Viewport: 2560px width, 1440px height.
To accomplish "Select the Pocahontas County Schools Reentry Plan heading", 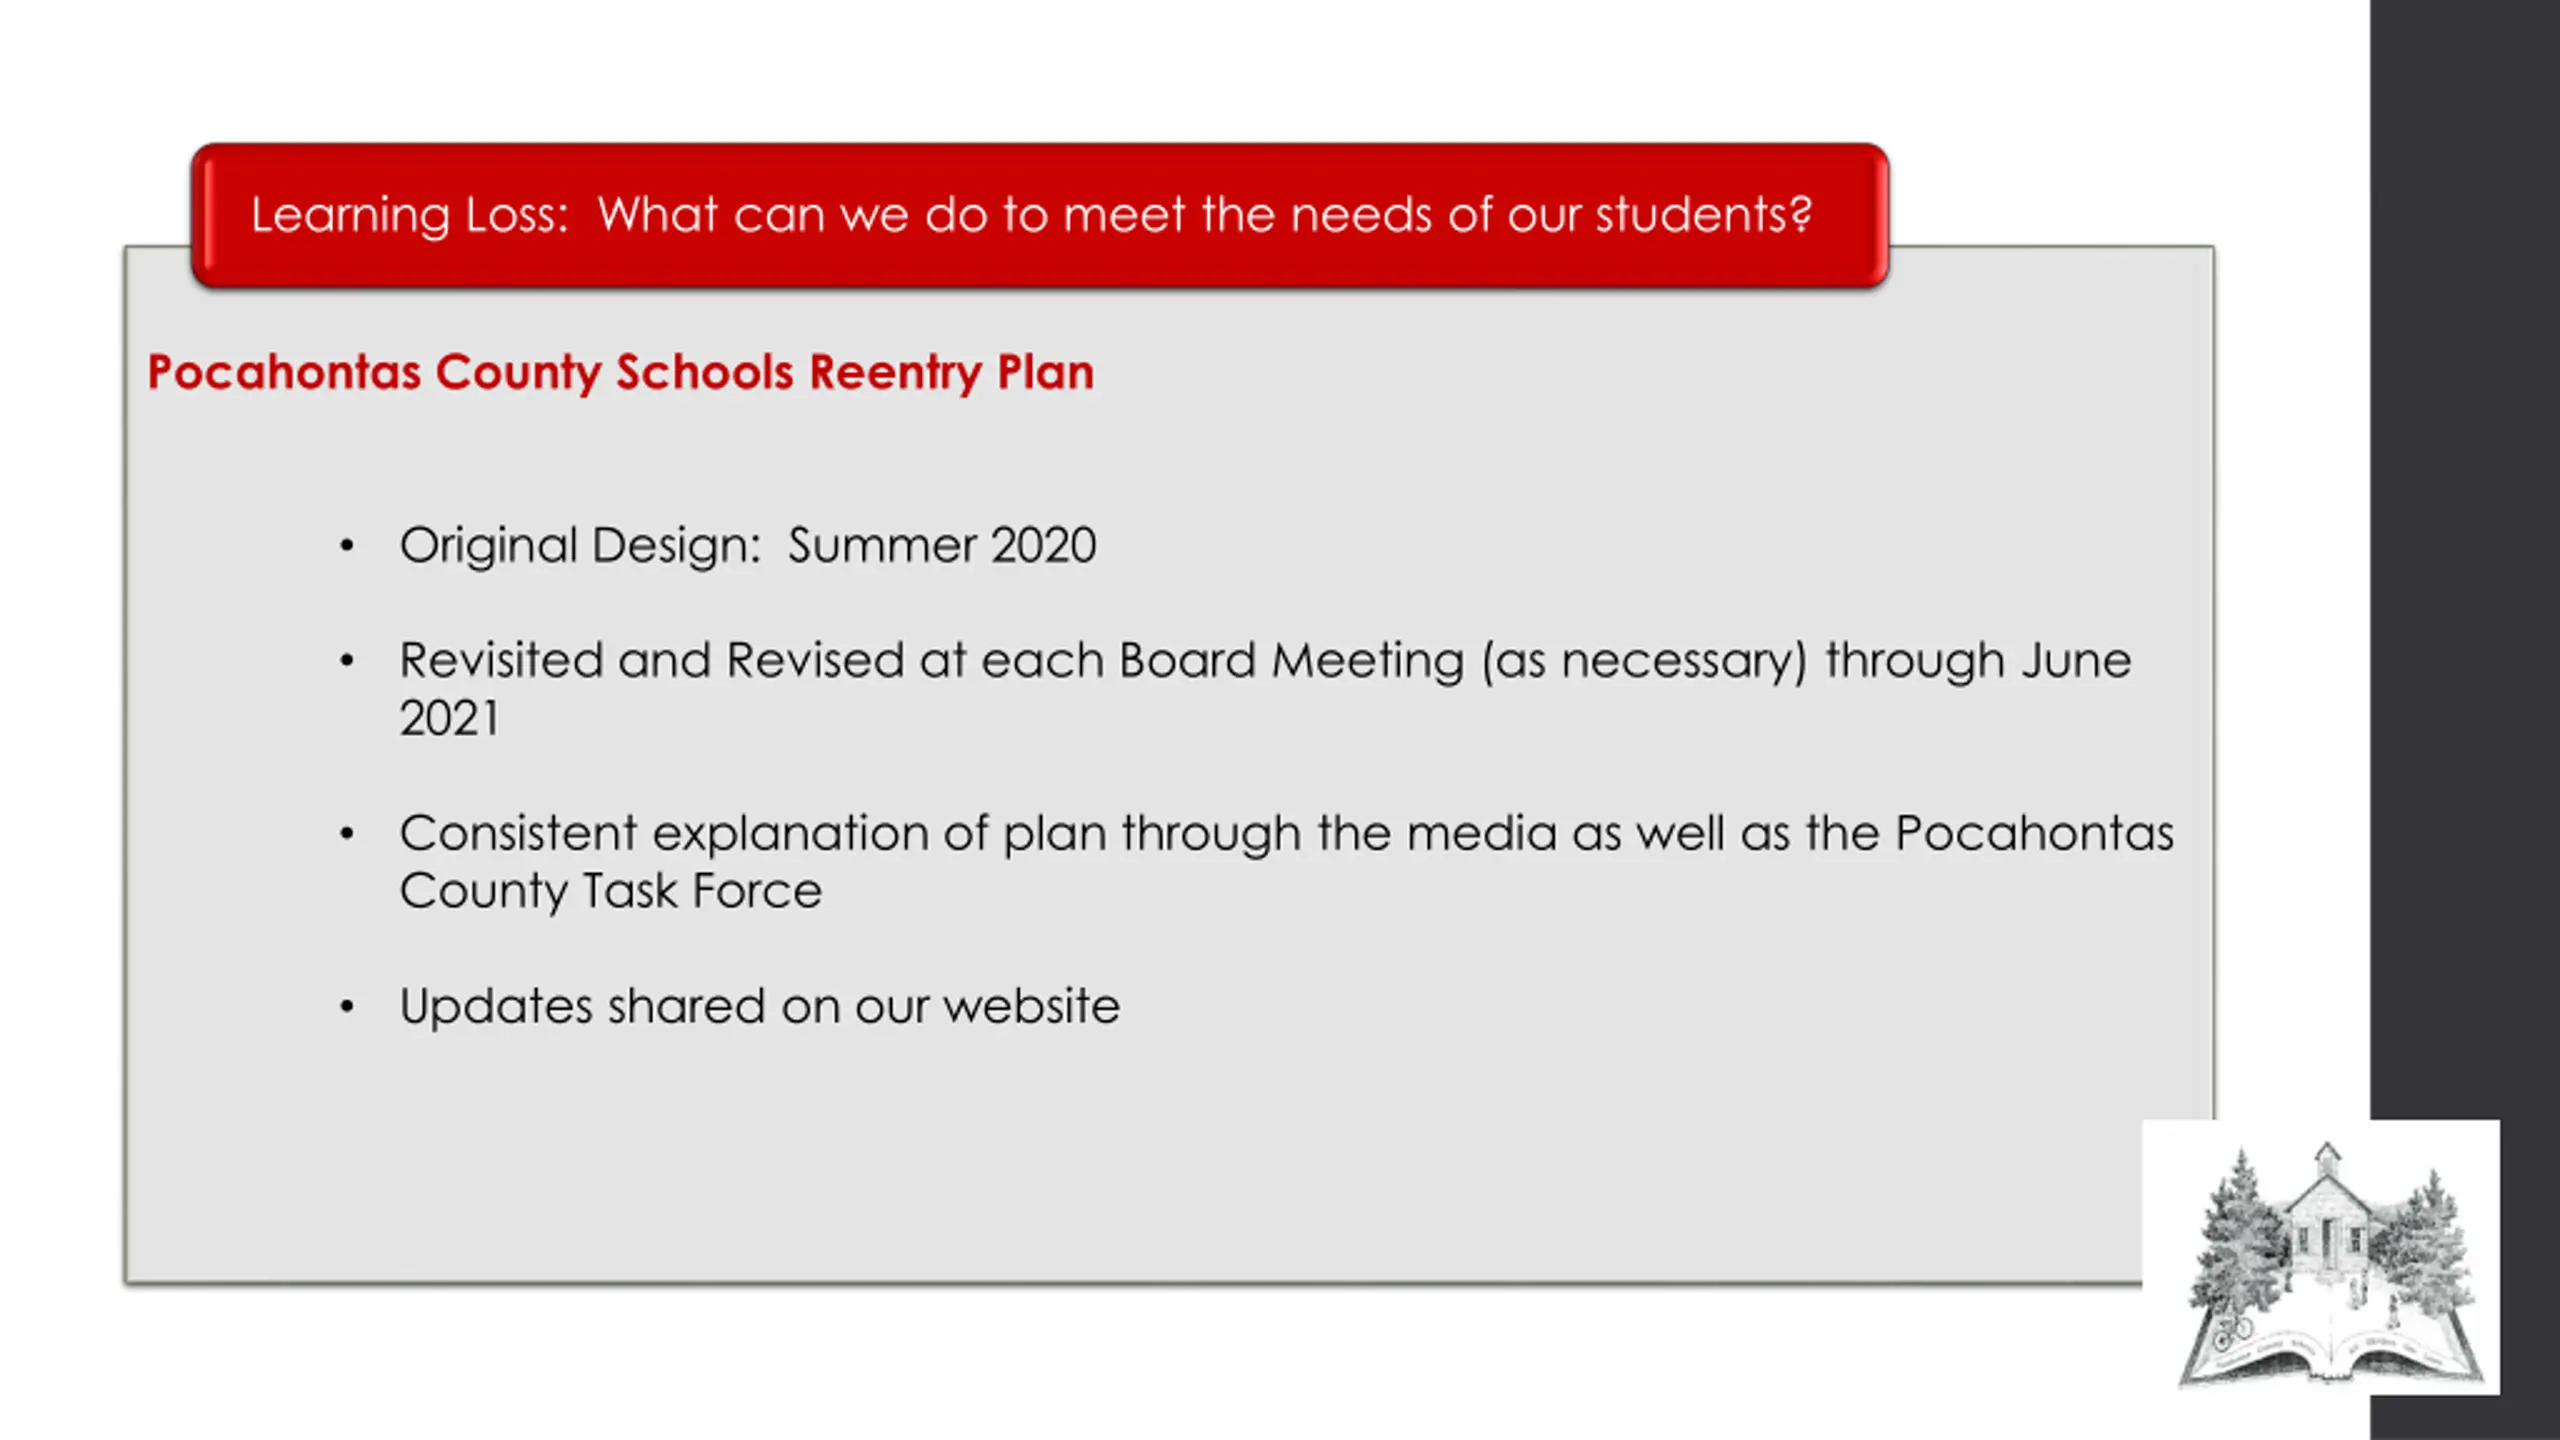I will (621, 373).
